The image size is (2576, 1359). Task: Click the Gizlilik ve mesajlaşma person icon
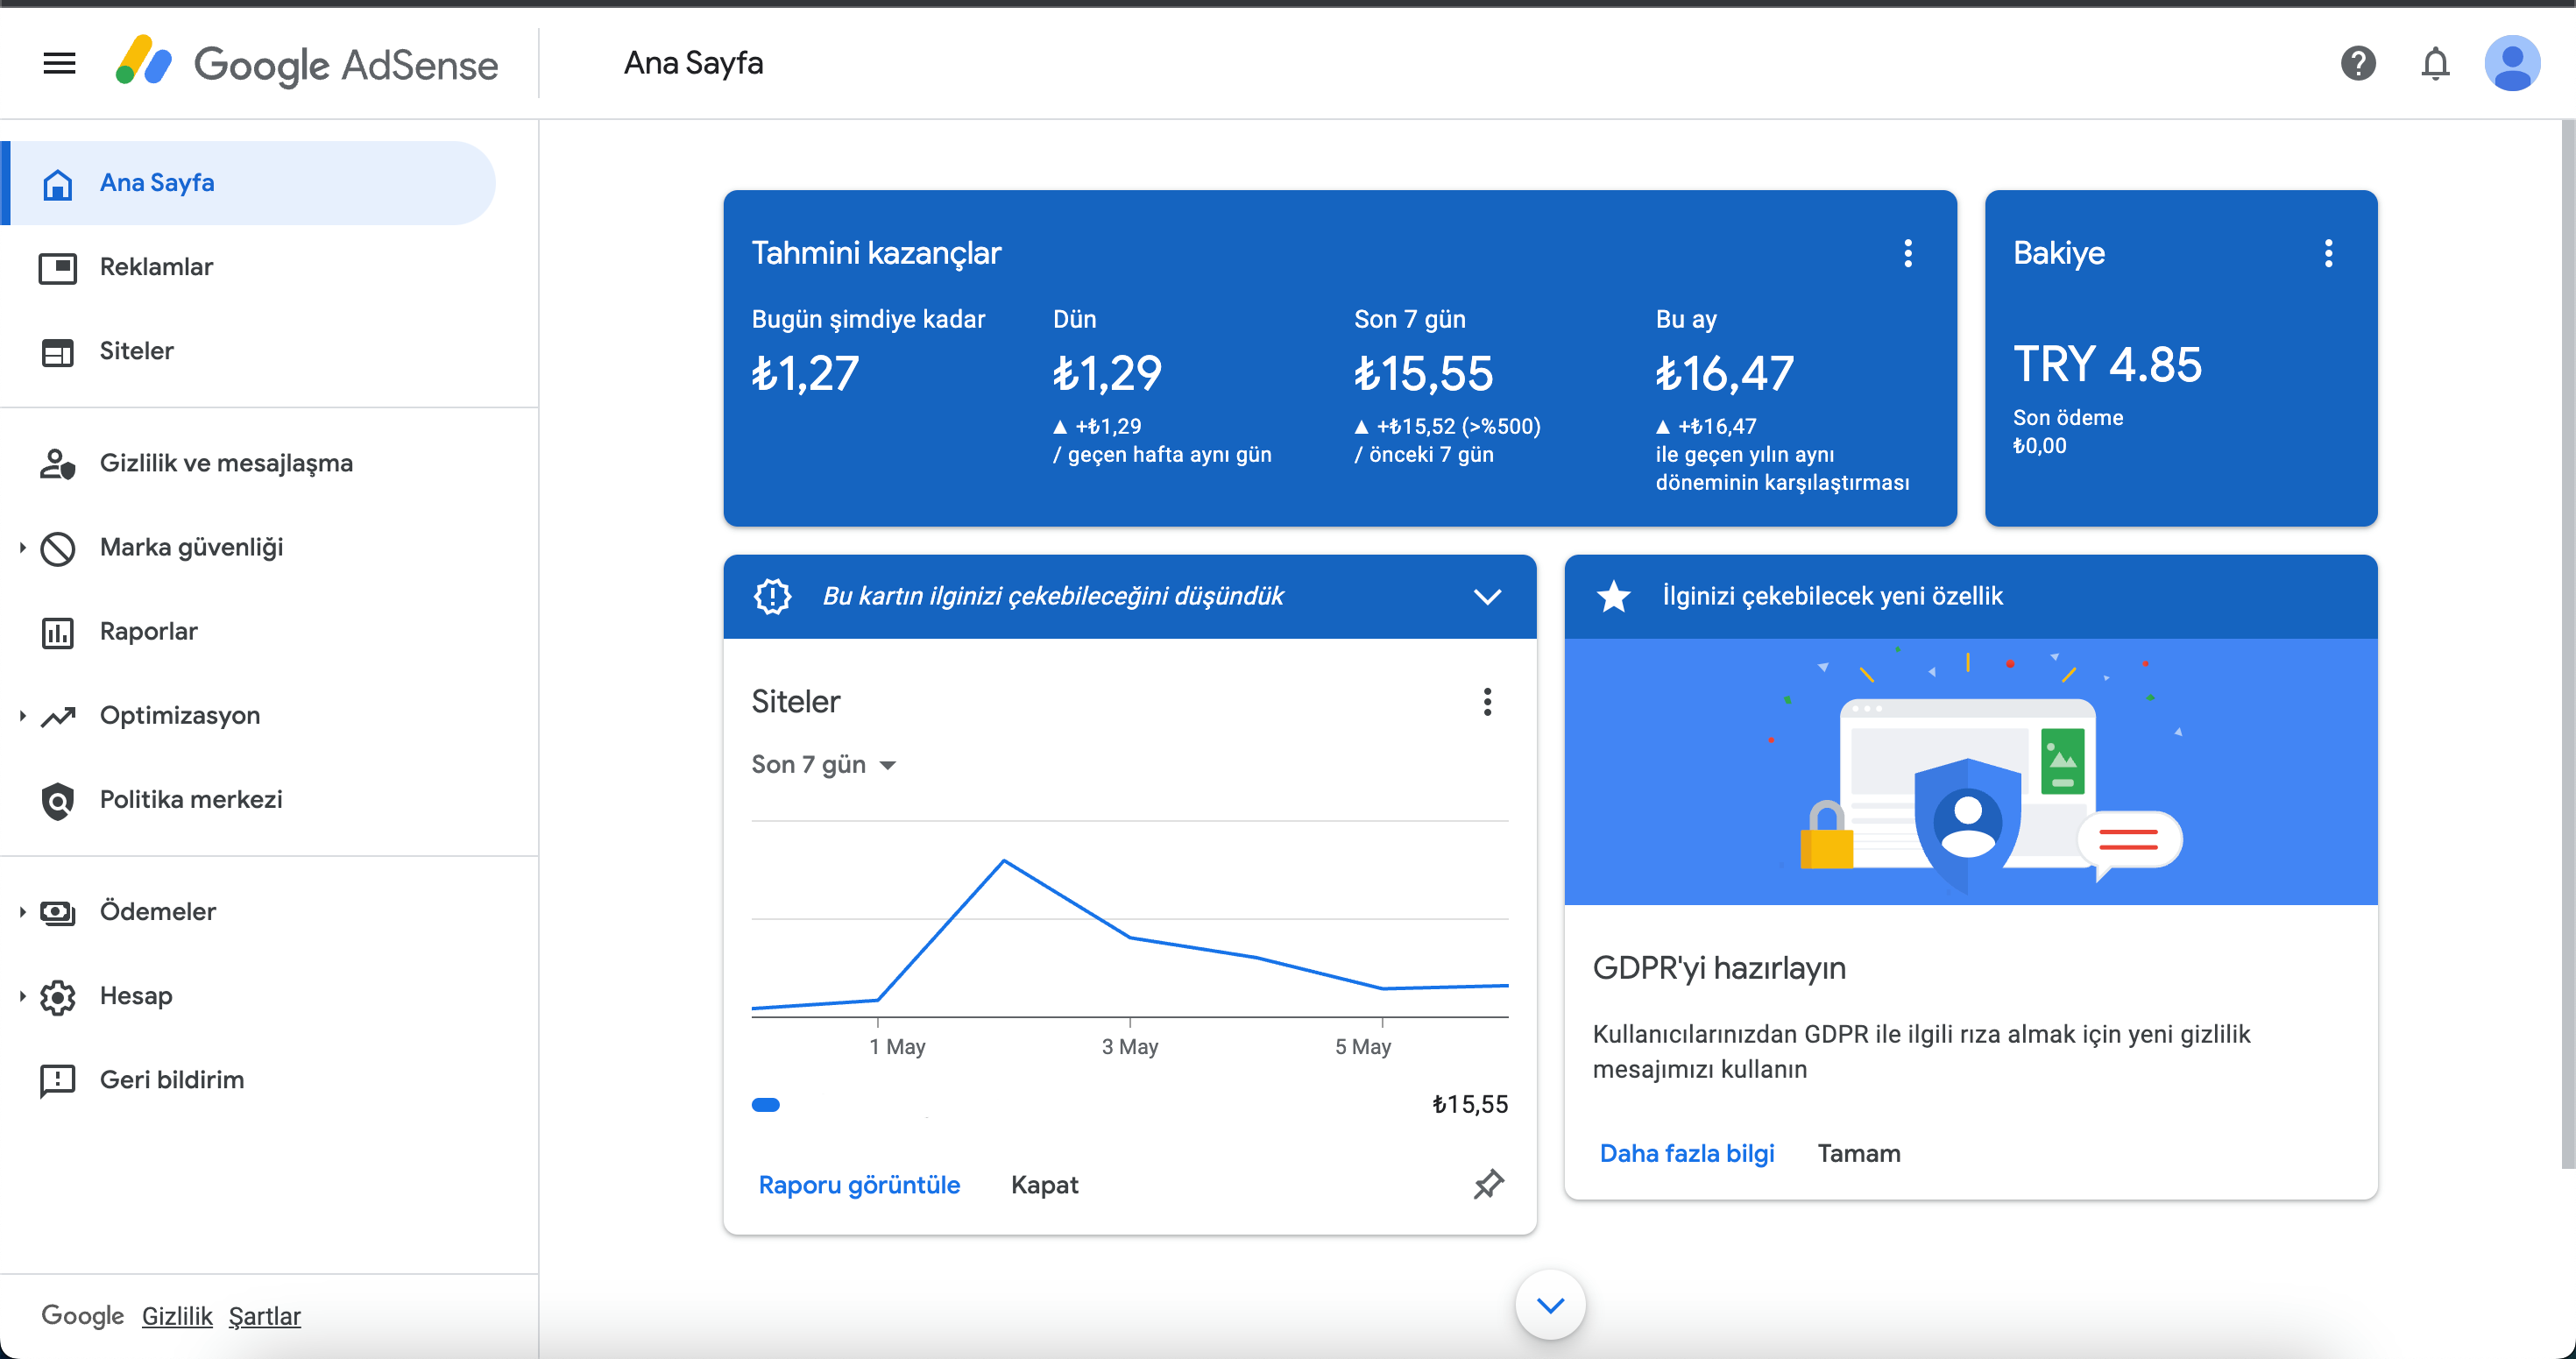[x=58, y=463]
